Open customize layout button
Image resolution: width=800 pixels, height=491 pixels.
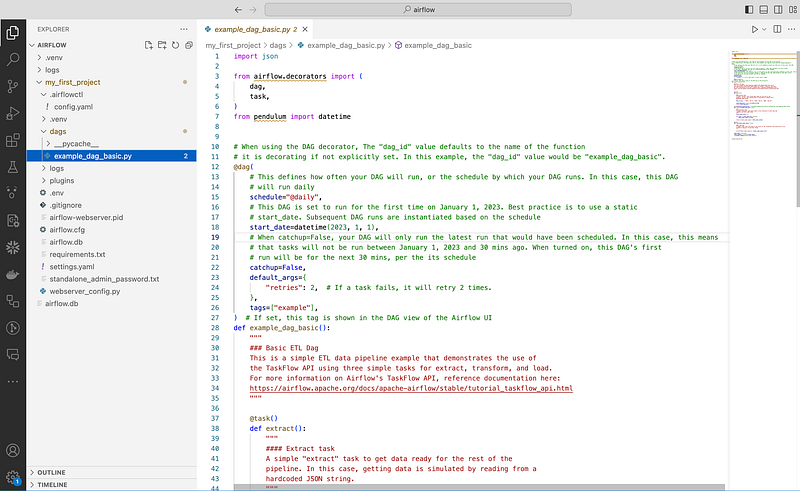point(793,9)
